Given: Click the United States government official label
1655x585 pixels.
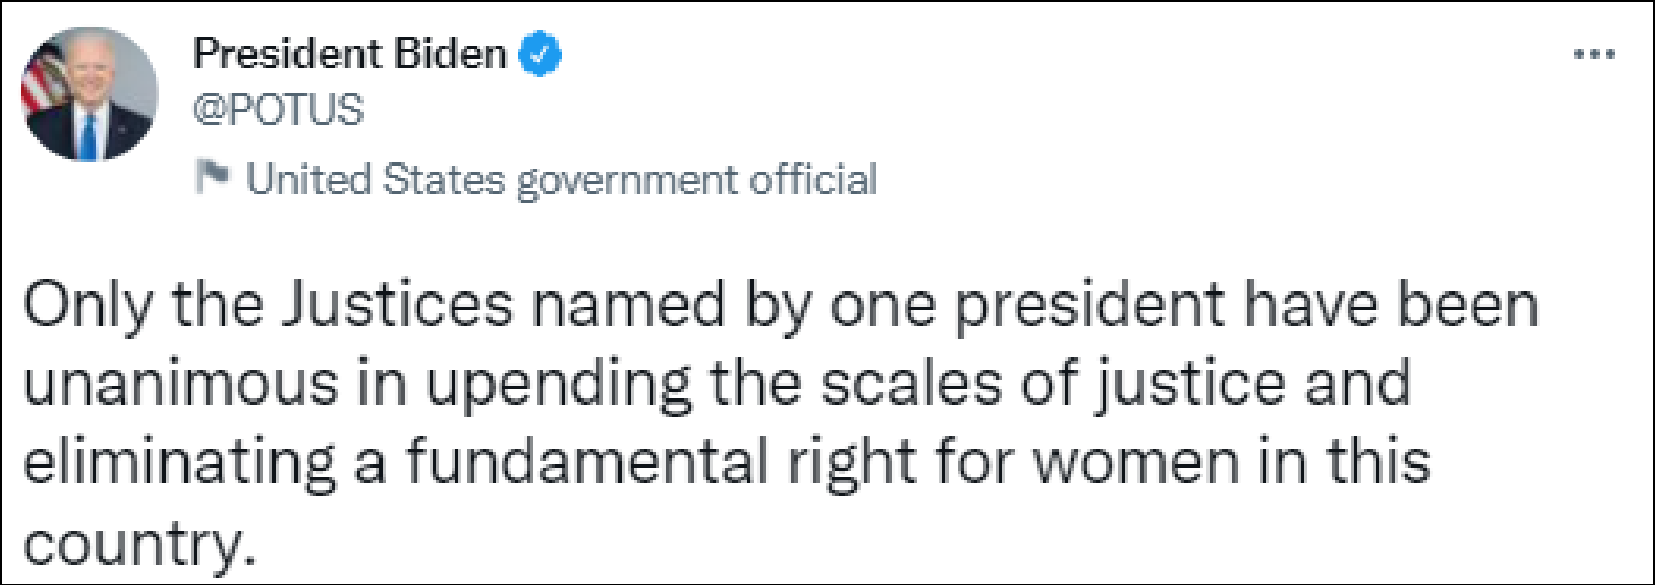Looking at the screenshot, I should click(x=560, y=180).
